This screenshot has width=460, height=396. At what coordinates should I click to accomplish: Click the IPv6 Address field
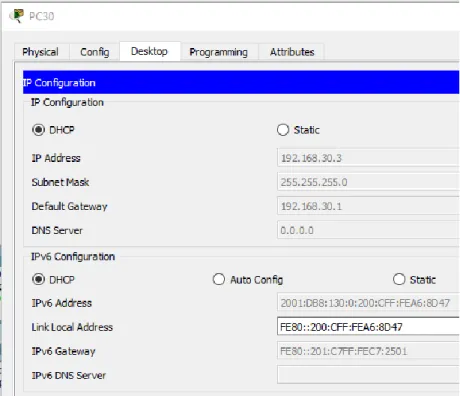368,303
